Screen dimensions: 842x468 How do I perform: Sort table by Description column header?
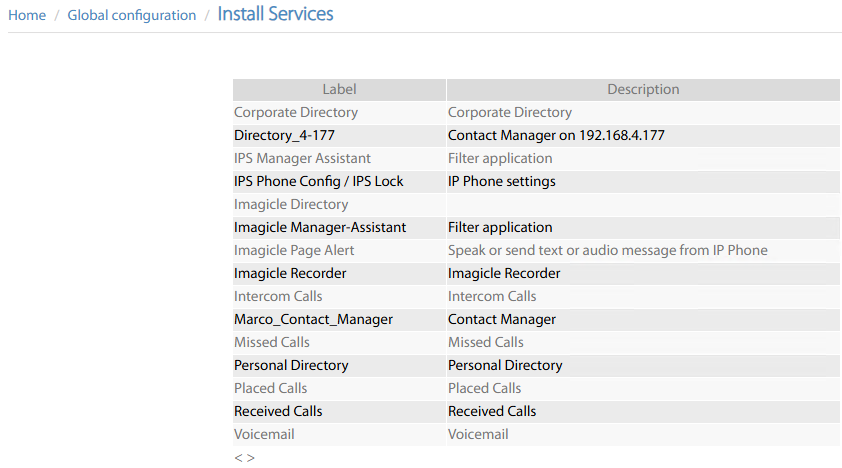[x=643, y=89]
